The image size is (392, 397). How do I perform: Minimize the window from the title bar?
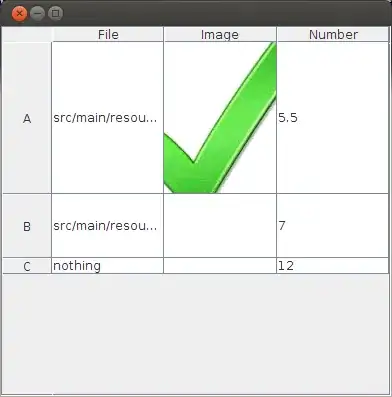point(37,14)
